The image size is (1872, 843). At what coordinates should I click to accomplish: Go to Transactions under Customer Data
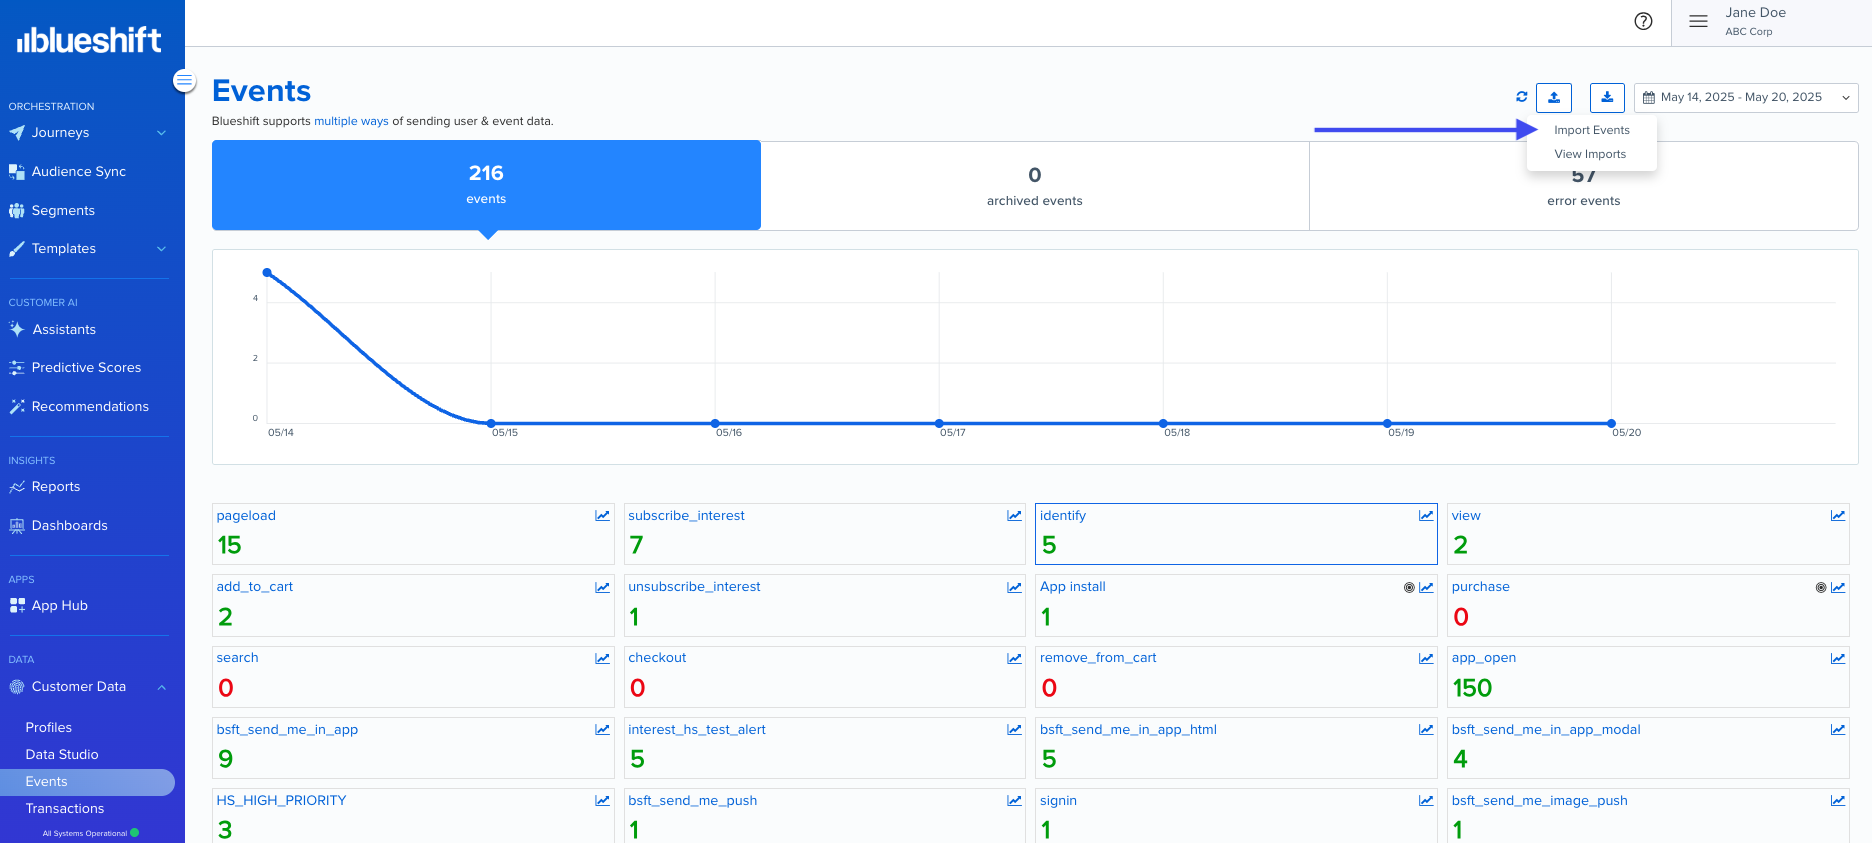pos(64,809)
